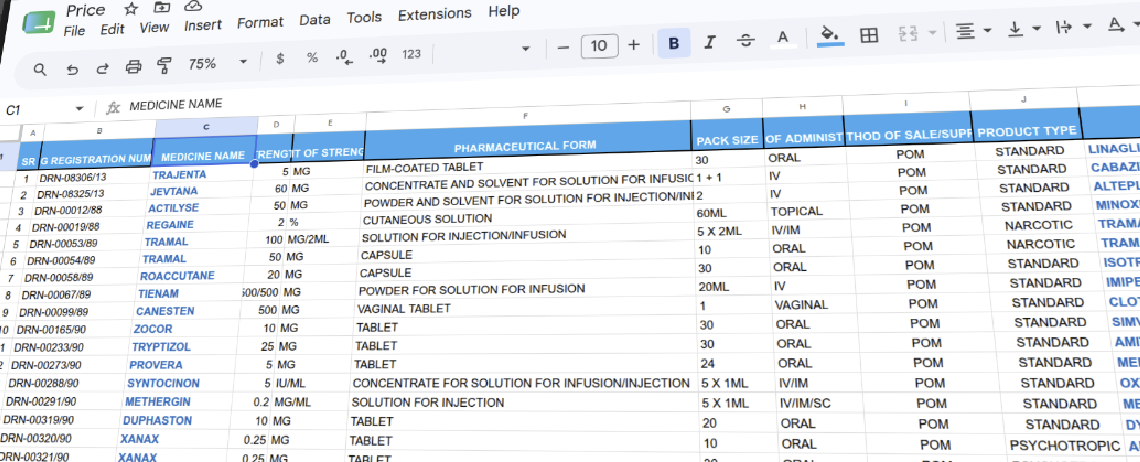This screenshot has height=462, width=1140.
Task: Click the VAGINAL TABLET cell
Action: tap(404, 308)
